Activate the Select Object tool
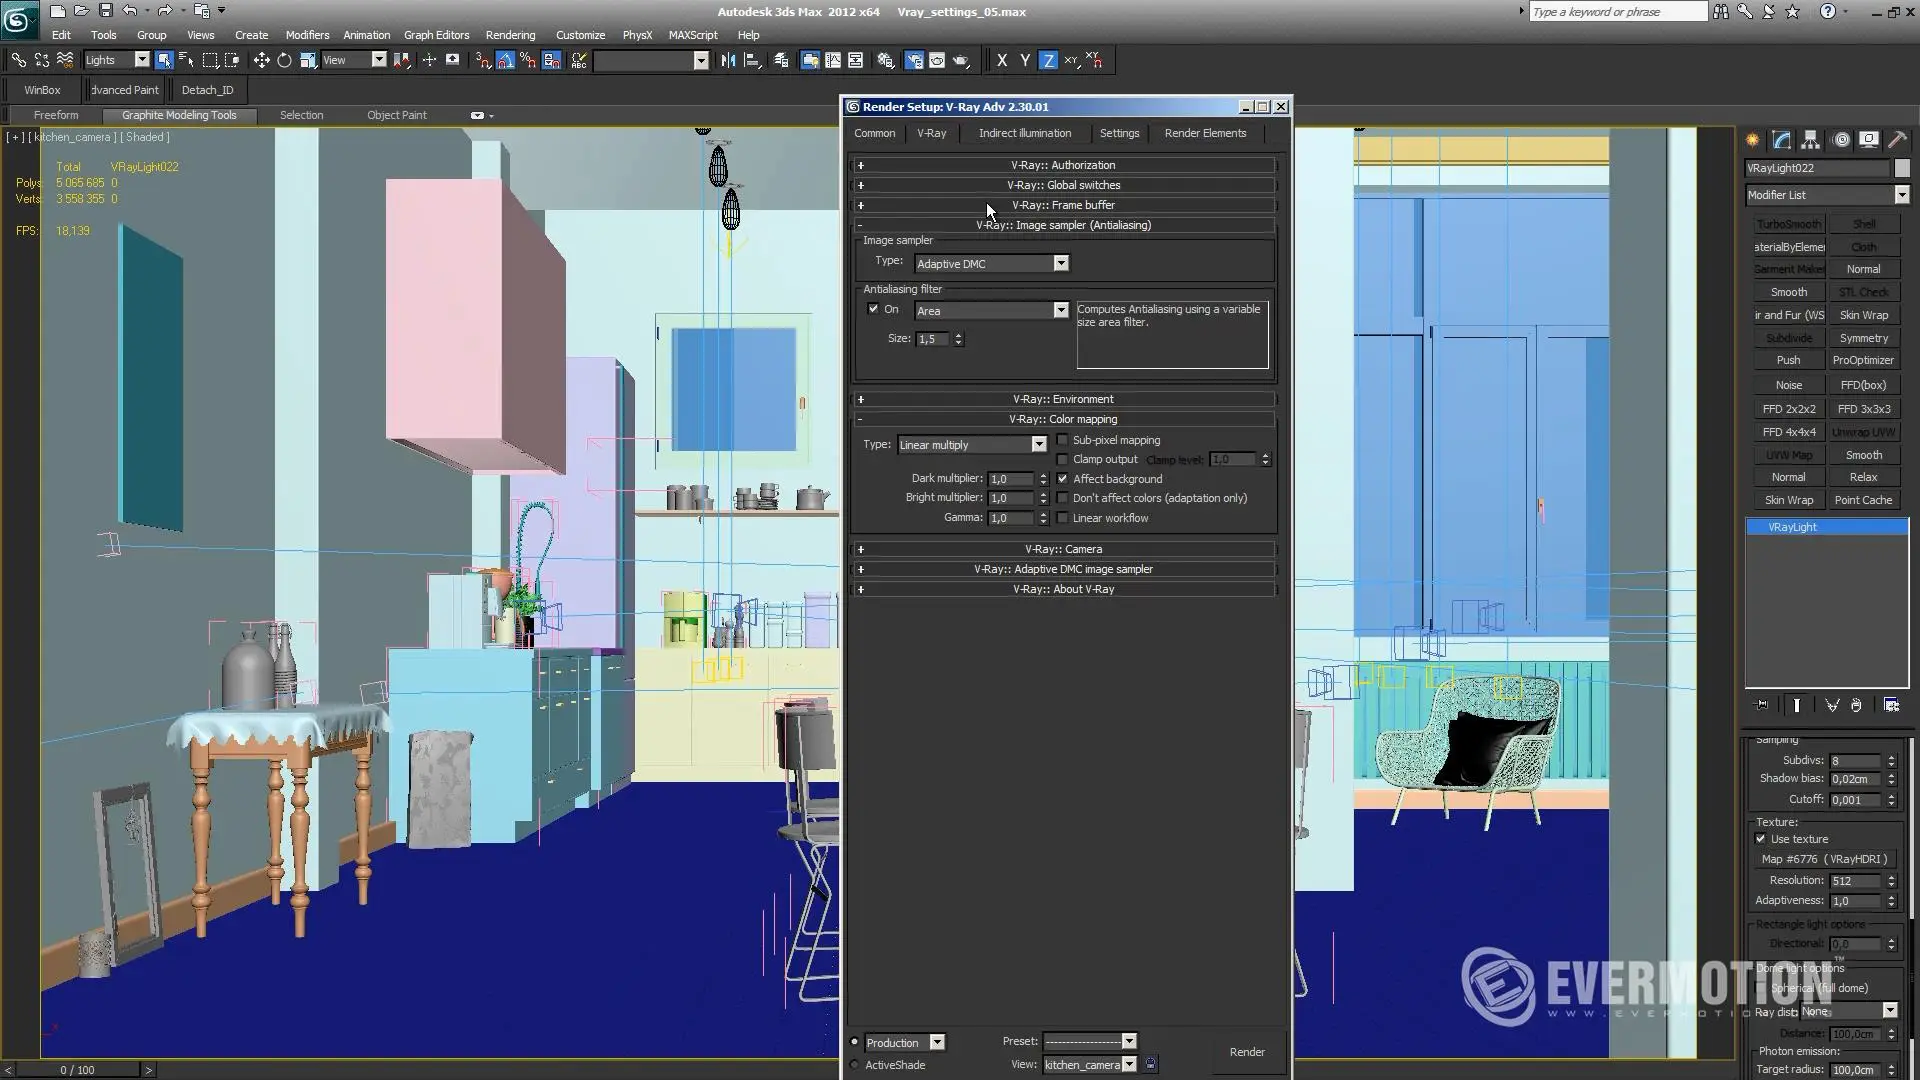The height and width of the screenshot is (1080, 1920). pos(164,60)
